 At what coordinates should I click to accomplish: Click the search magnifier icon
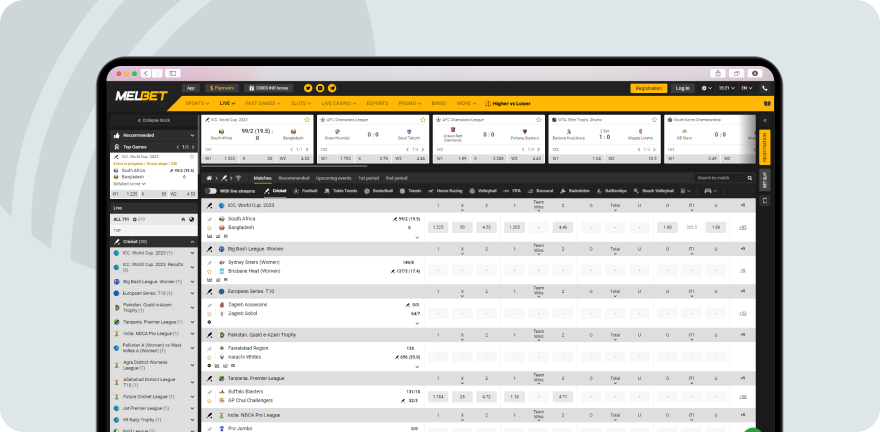[750, 178]
